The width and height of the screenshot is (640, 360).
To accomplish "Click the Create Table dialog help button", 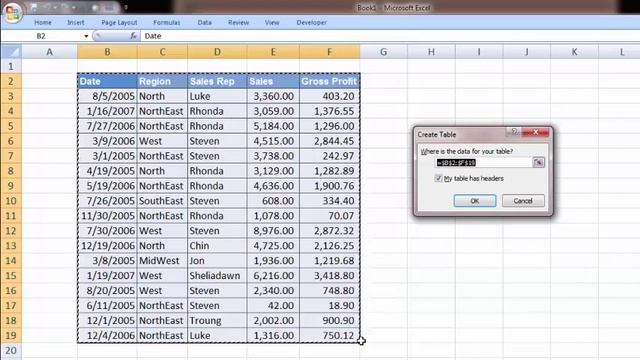I will point(514,132).
